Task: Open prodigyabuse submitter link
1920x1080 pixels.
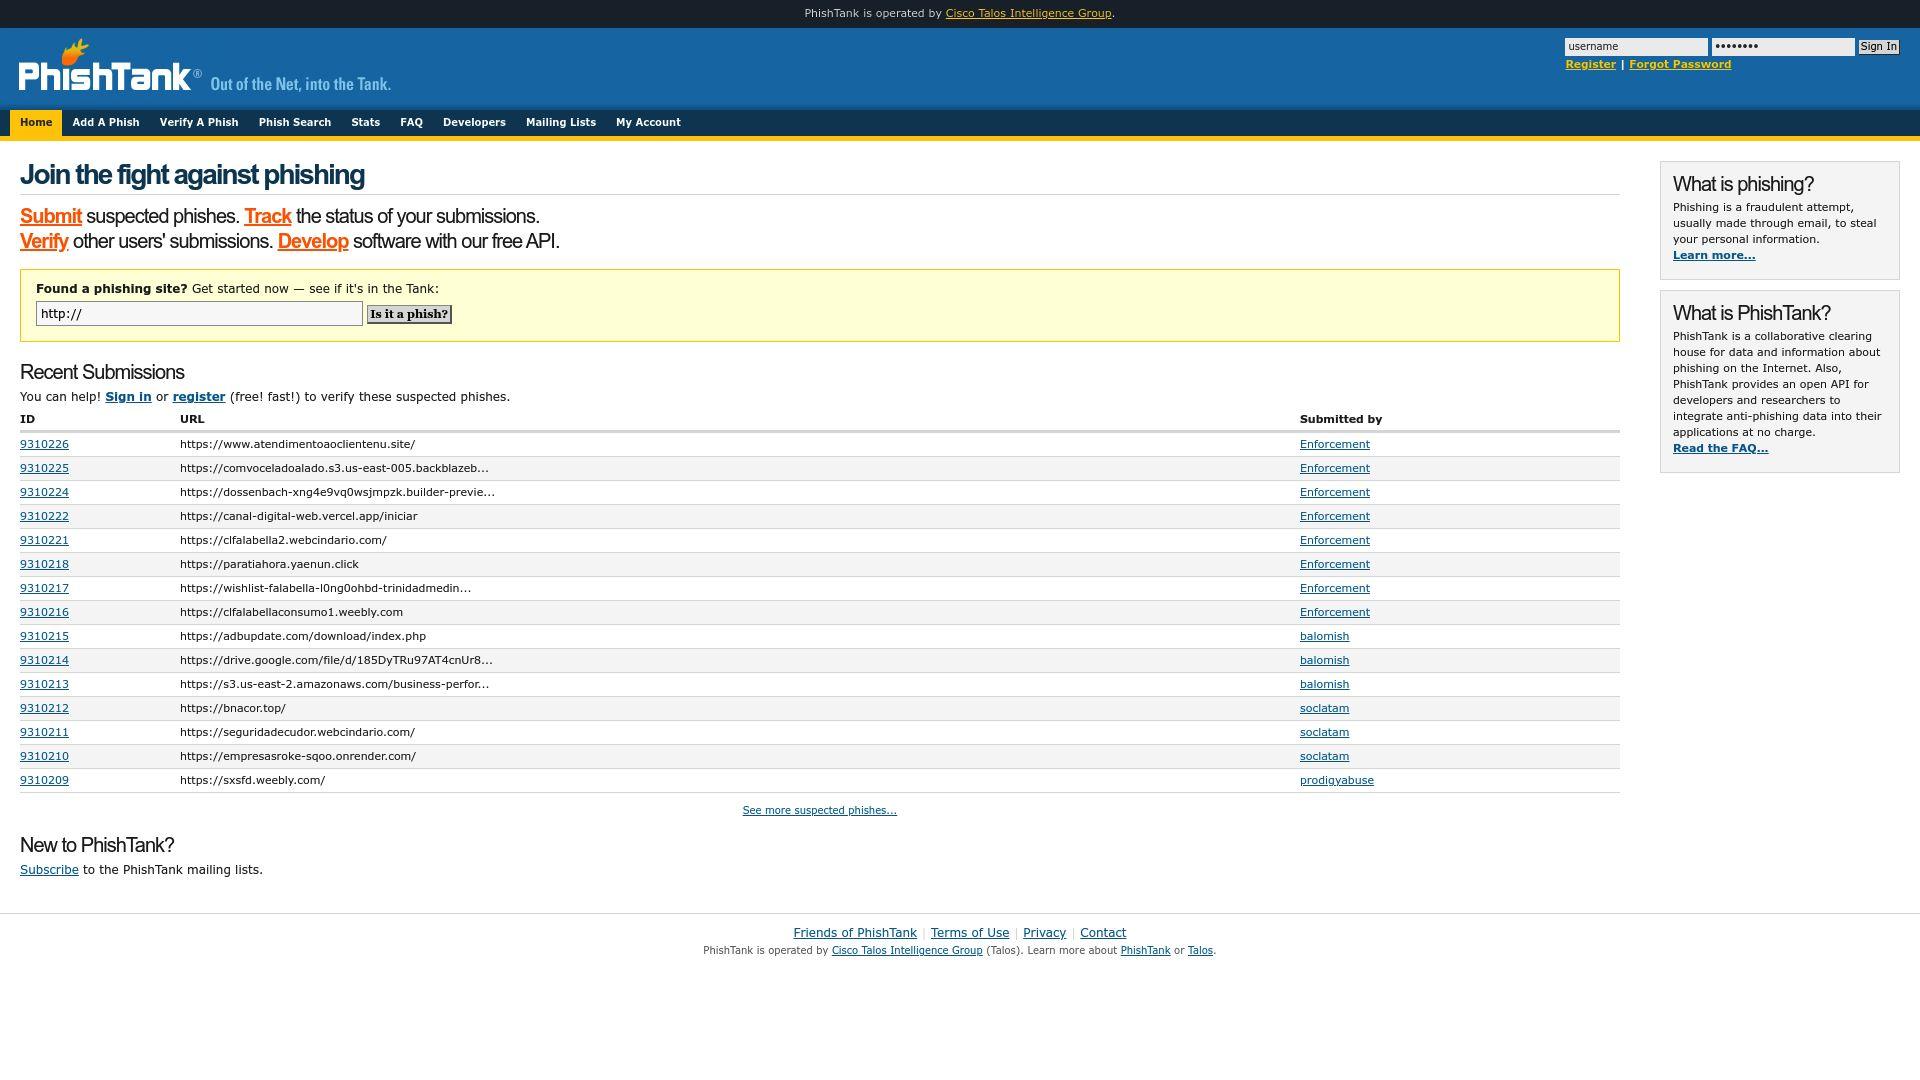Action: click(x=1336, y=780)
